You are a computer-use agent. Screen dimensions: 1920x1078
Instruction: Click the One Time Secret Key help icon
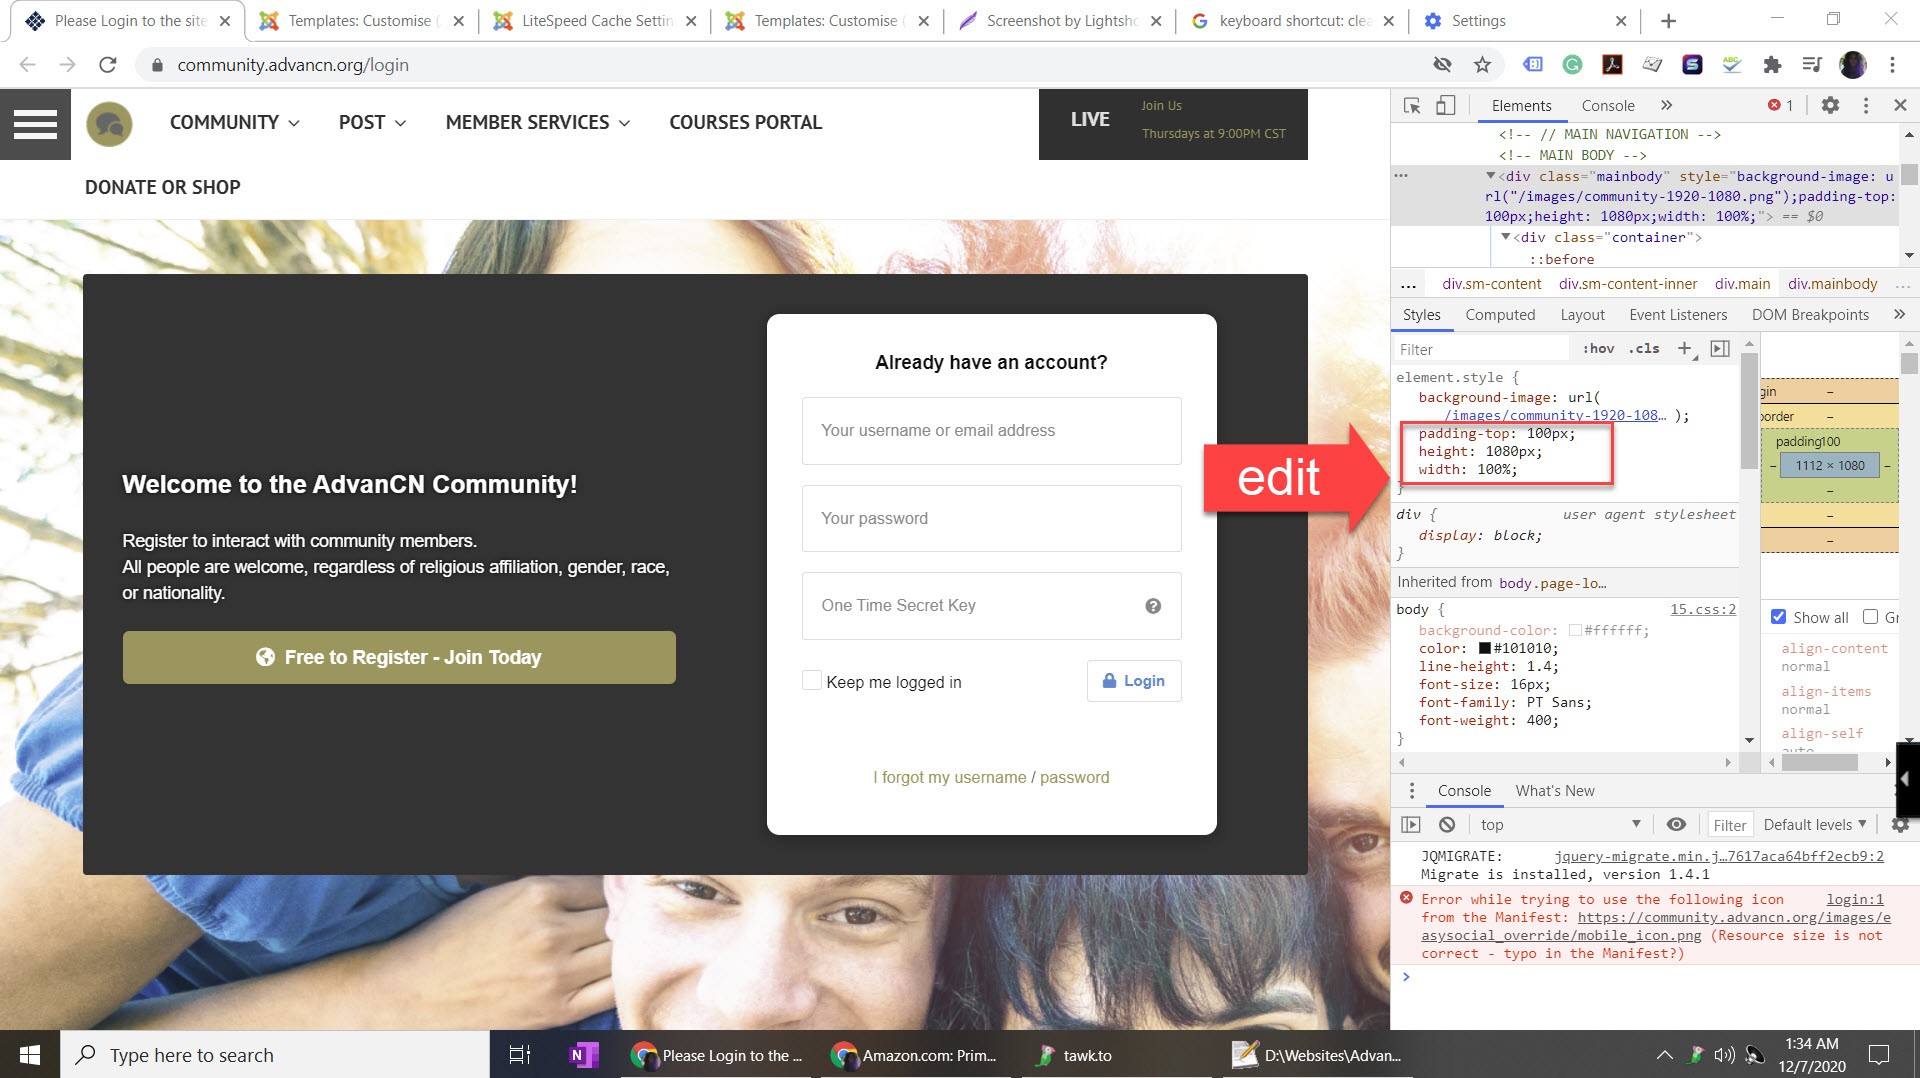(x=1153, y=606)
